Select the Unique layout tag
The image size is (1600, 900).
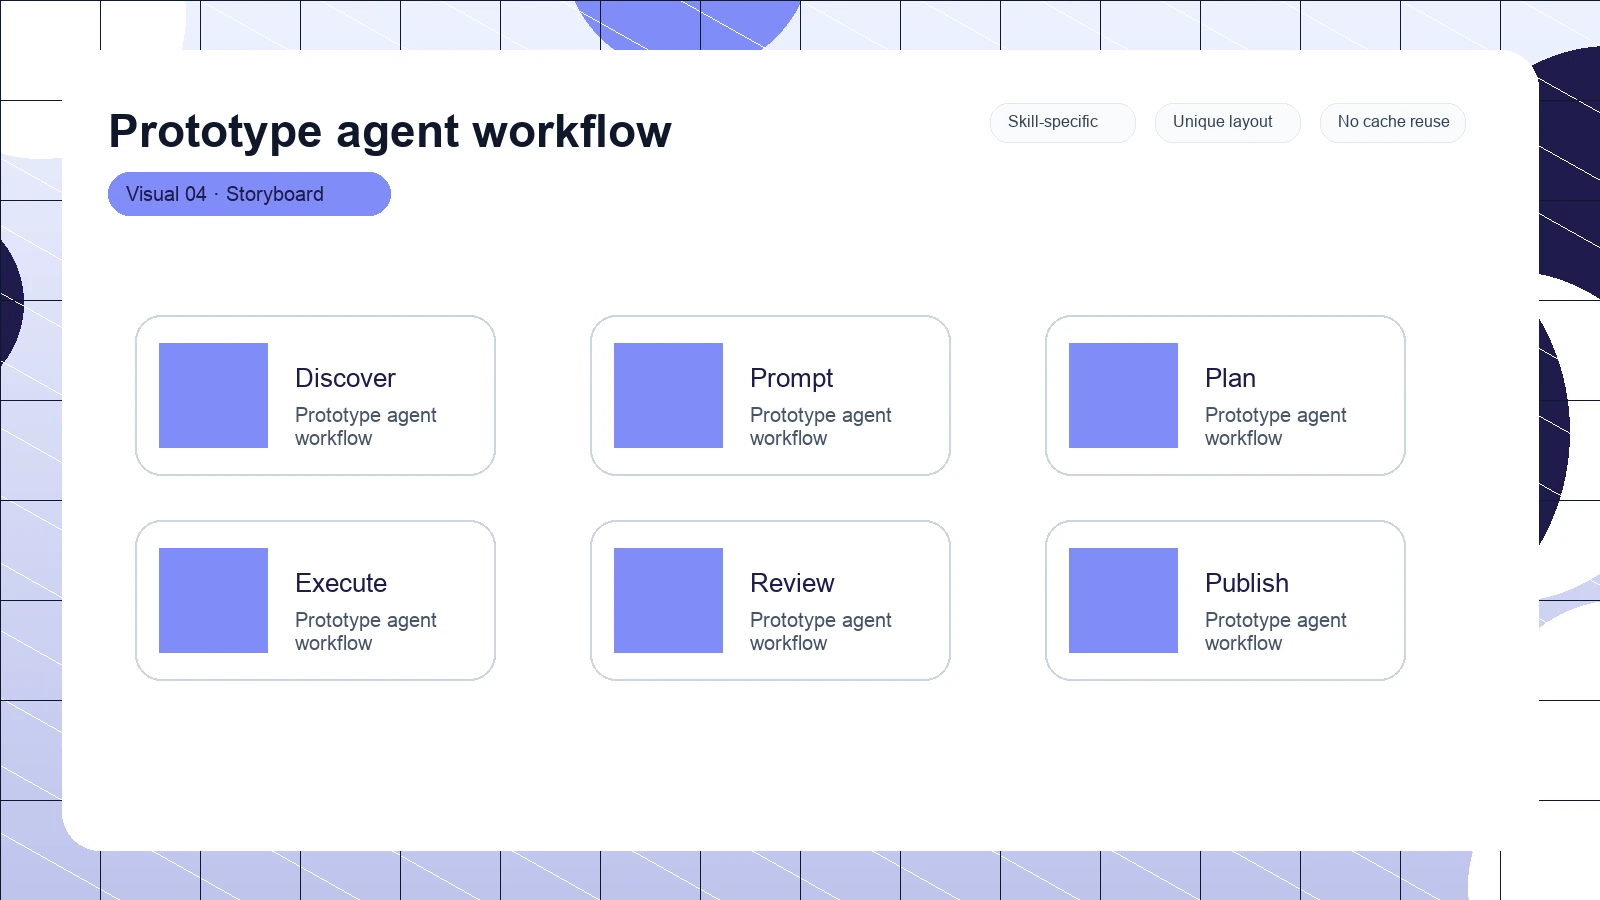pyautogui.click(x=1228, y=122)
